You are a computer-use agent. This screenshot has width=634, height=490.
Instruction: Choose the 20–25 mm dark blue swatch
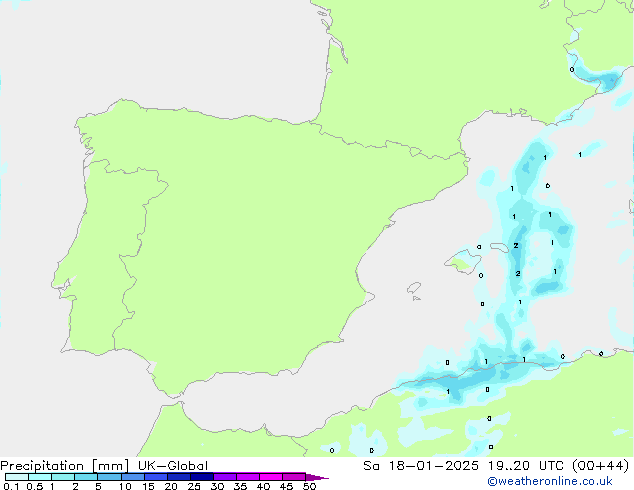tap(179, 477)
